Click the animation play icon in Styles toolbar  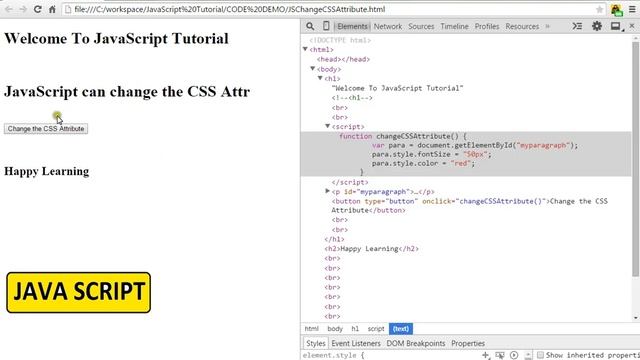(x=514, y=356)
